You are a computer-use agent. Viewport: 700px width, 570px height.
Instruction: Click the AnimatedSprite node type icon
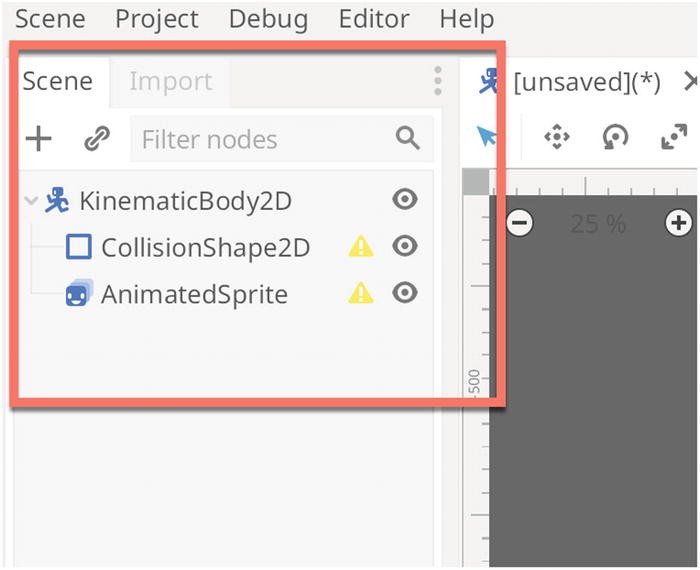tap(79, 293)
